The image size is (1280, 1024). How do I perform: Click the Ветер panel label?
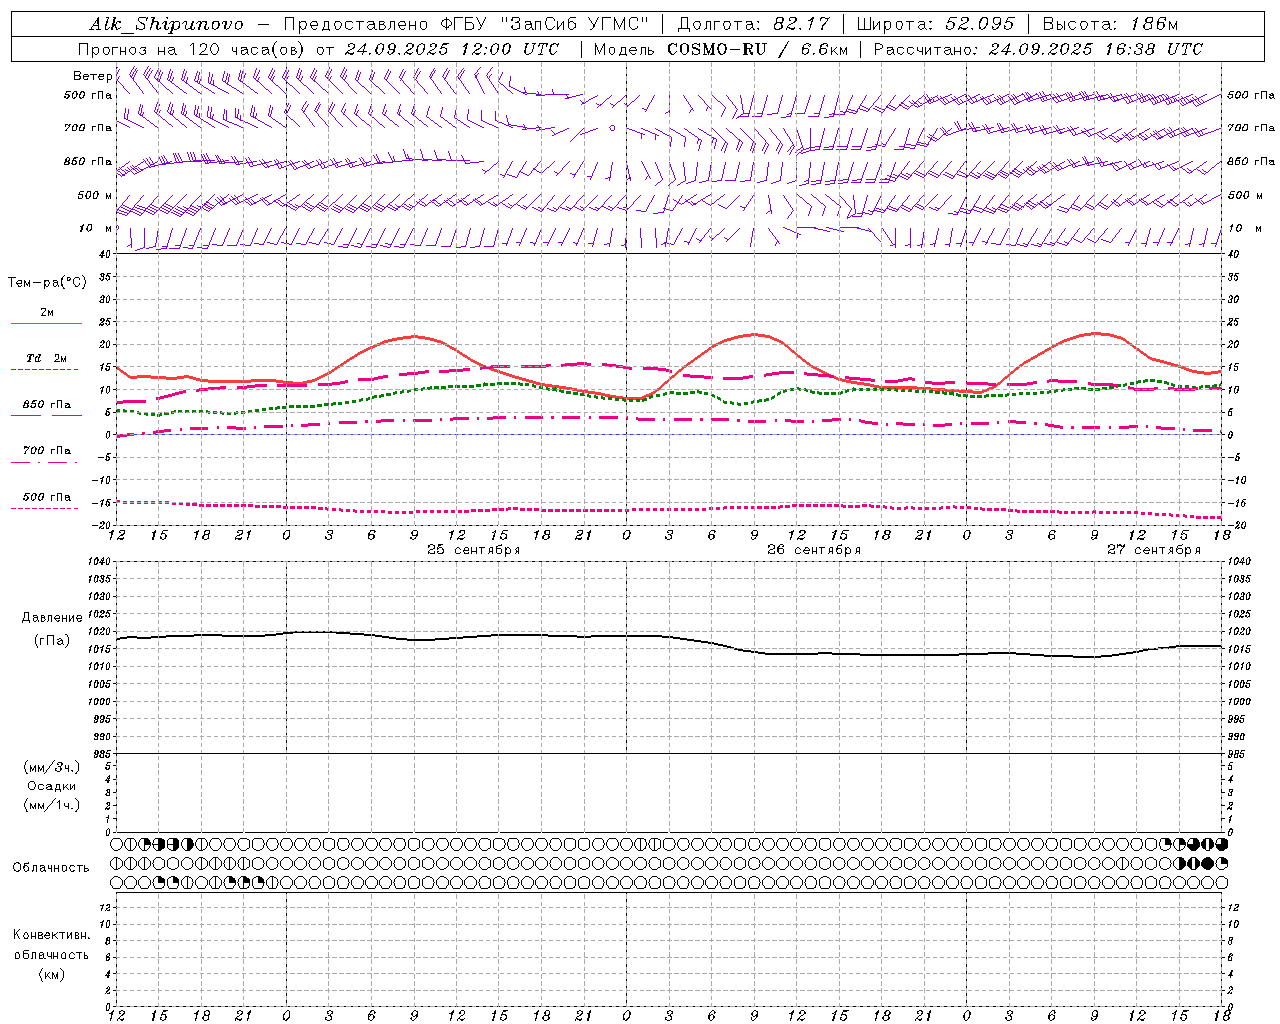(x=93, y=76)
